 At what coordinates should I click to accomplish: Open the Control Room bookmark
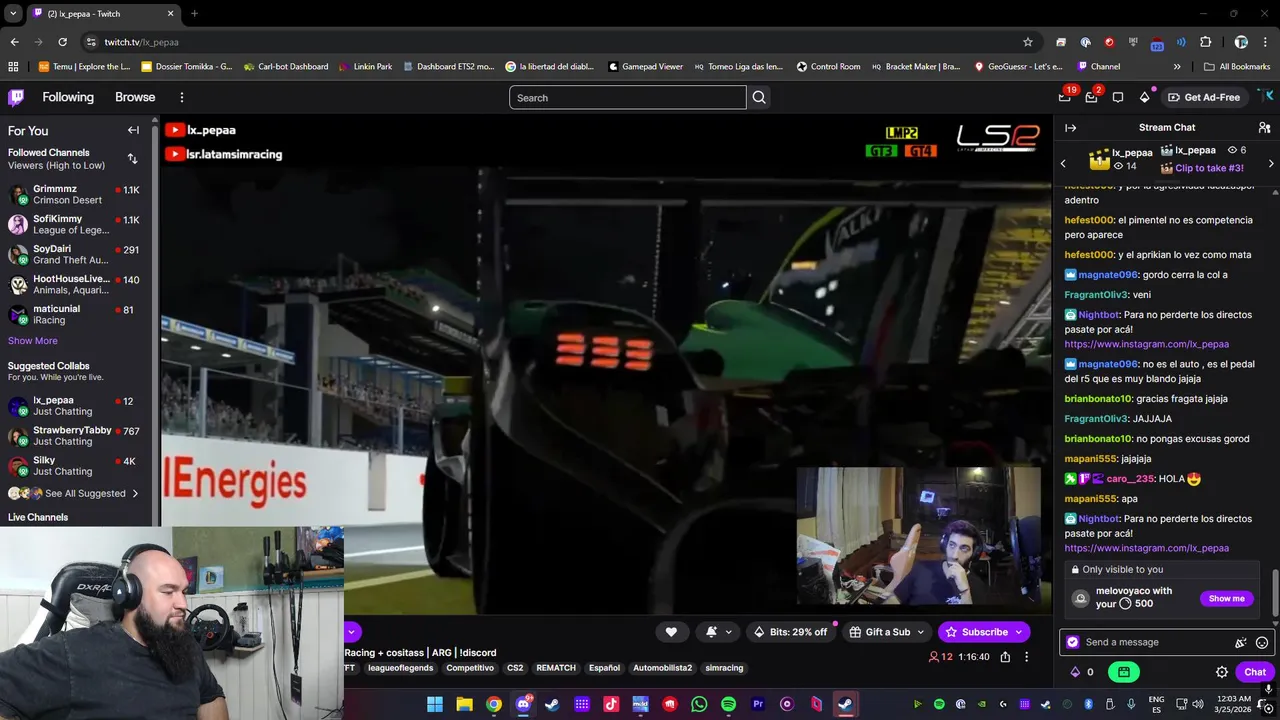pyautogui.click(x=828, y=67)
